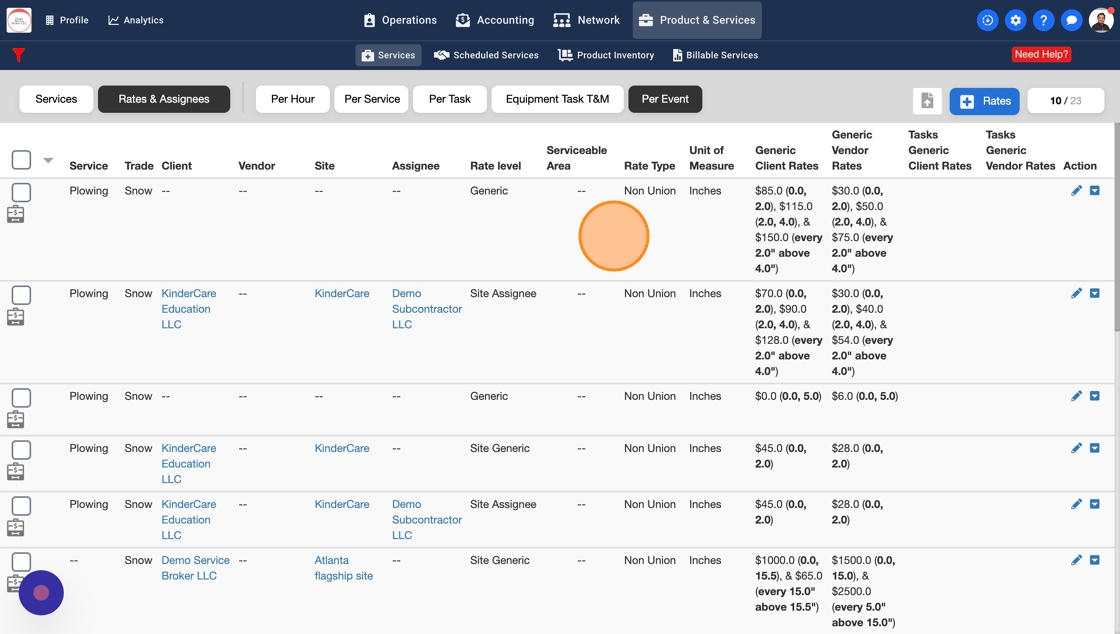Click the export file icon beside Rates
Viewport: 1120px width, 634px height.
pyautogui.click(x=927, y=101)
